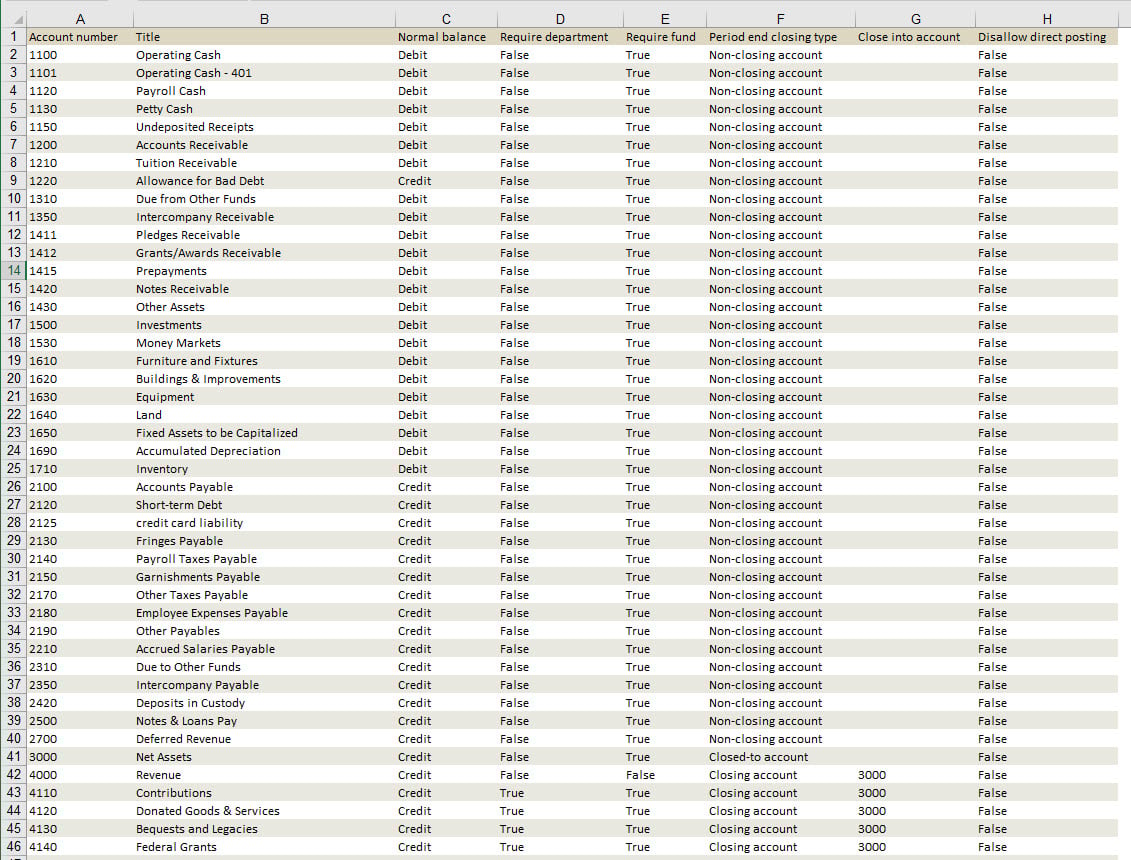Select the 'Period end closing type' header cell

pos(773,37)
